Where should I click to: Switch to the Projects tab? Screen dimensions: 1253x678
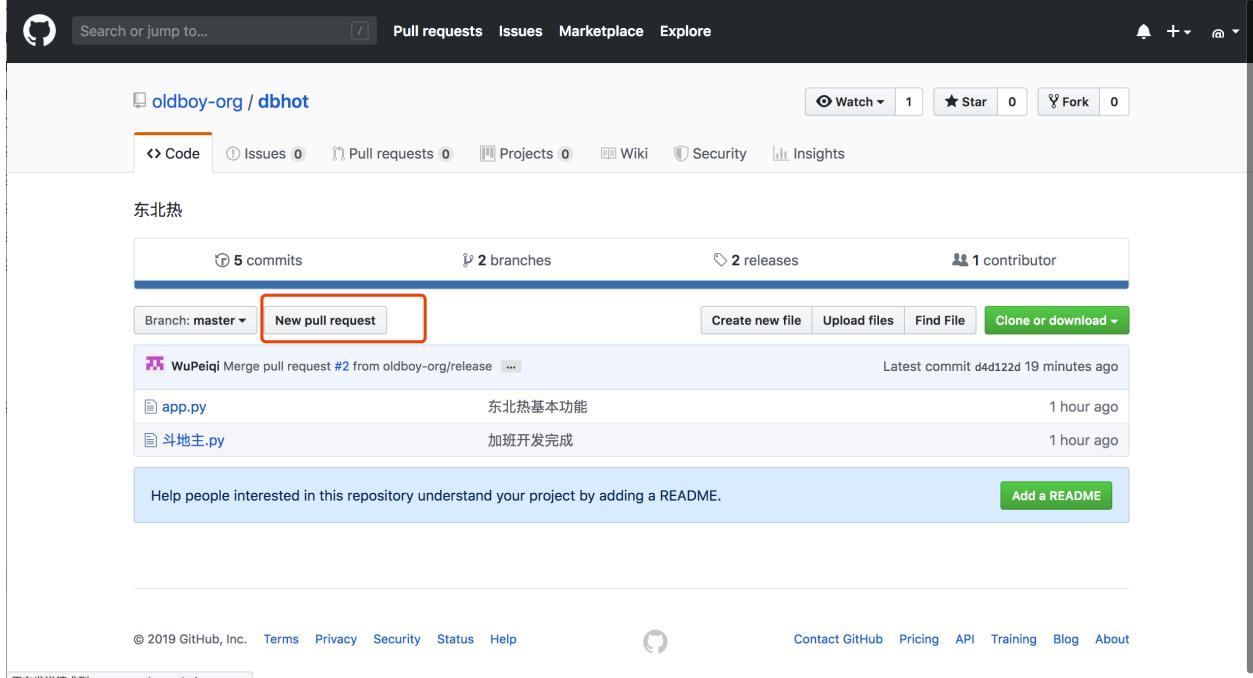(526, 154)
